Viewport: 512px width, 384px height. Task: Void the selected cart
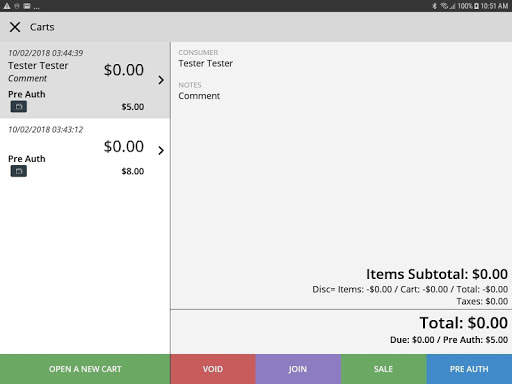(x=213, y=369)
